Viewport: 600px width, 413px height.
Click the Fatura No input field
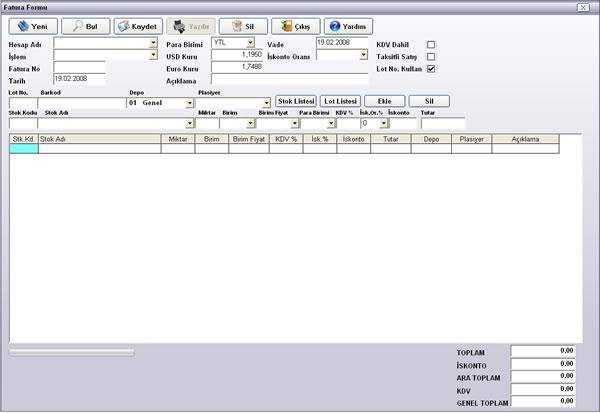[x=80, y=67]
